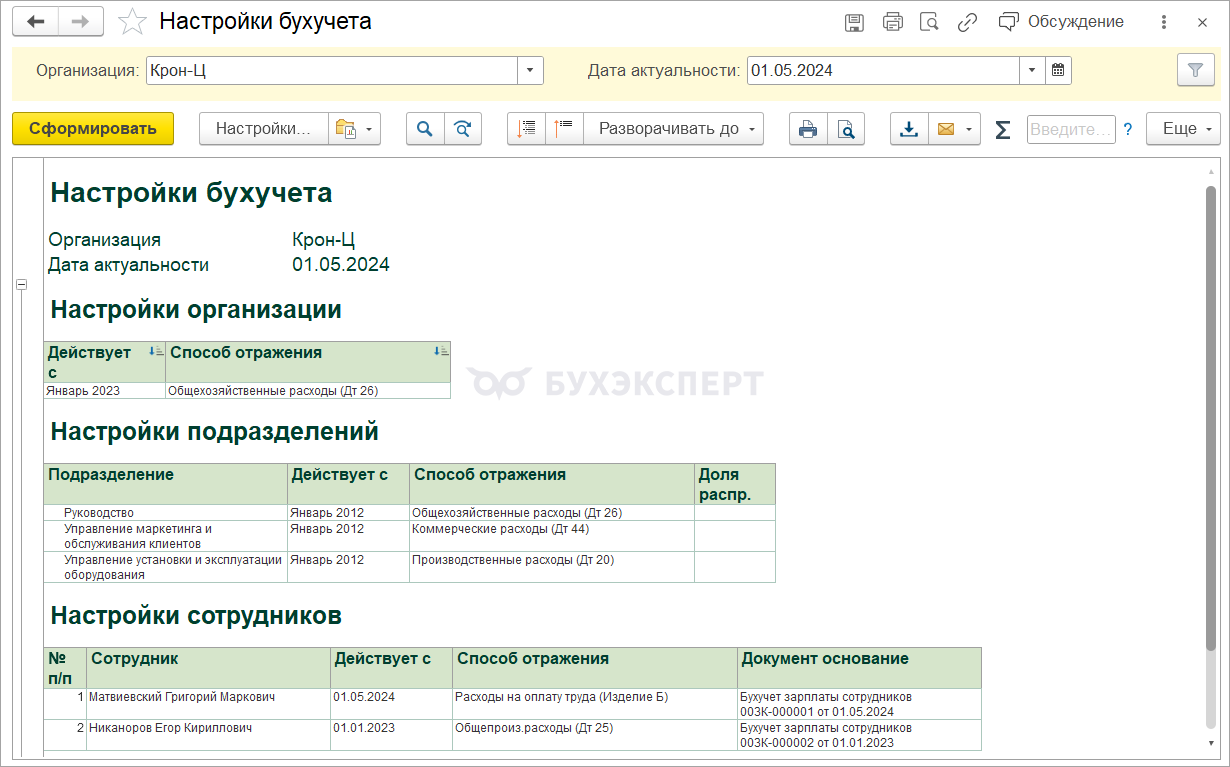This screenshot has height=767, width=1230.
Task: Open the Еще menu
Action: [x=1183, y=129]
